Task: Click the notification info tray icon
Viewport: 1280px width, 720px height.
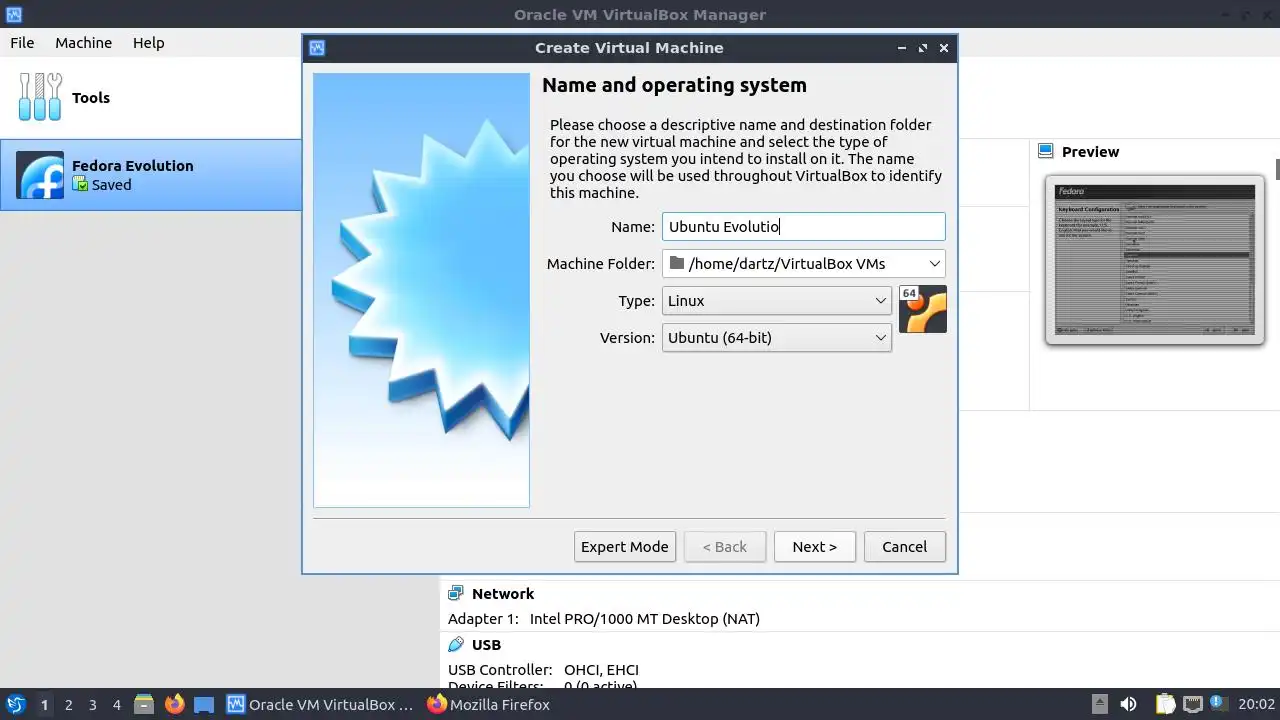Action: tap(1219, 704)
